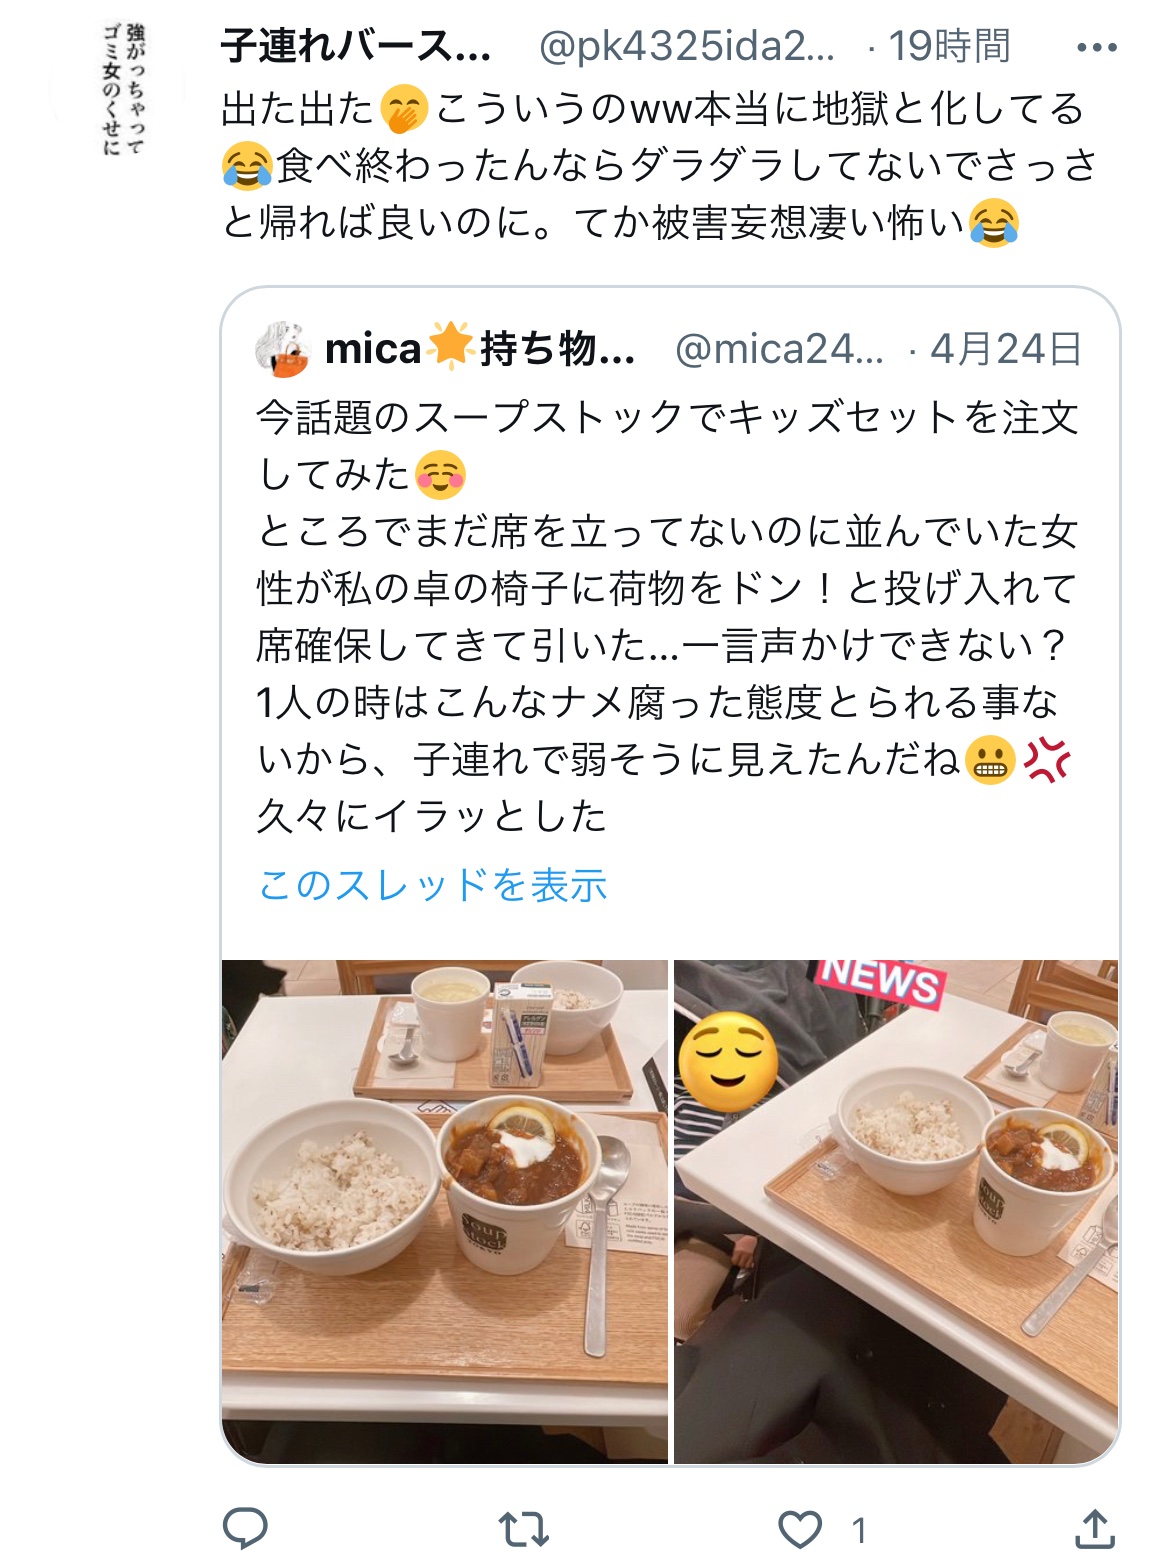1170x1559 pixels.
Task: Click the 4月24日 date of quoted tweet
Action: [x=1006, y=349]
